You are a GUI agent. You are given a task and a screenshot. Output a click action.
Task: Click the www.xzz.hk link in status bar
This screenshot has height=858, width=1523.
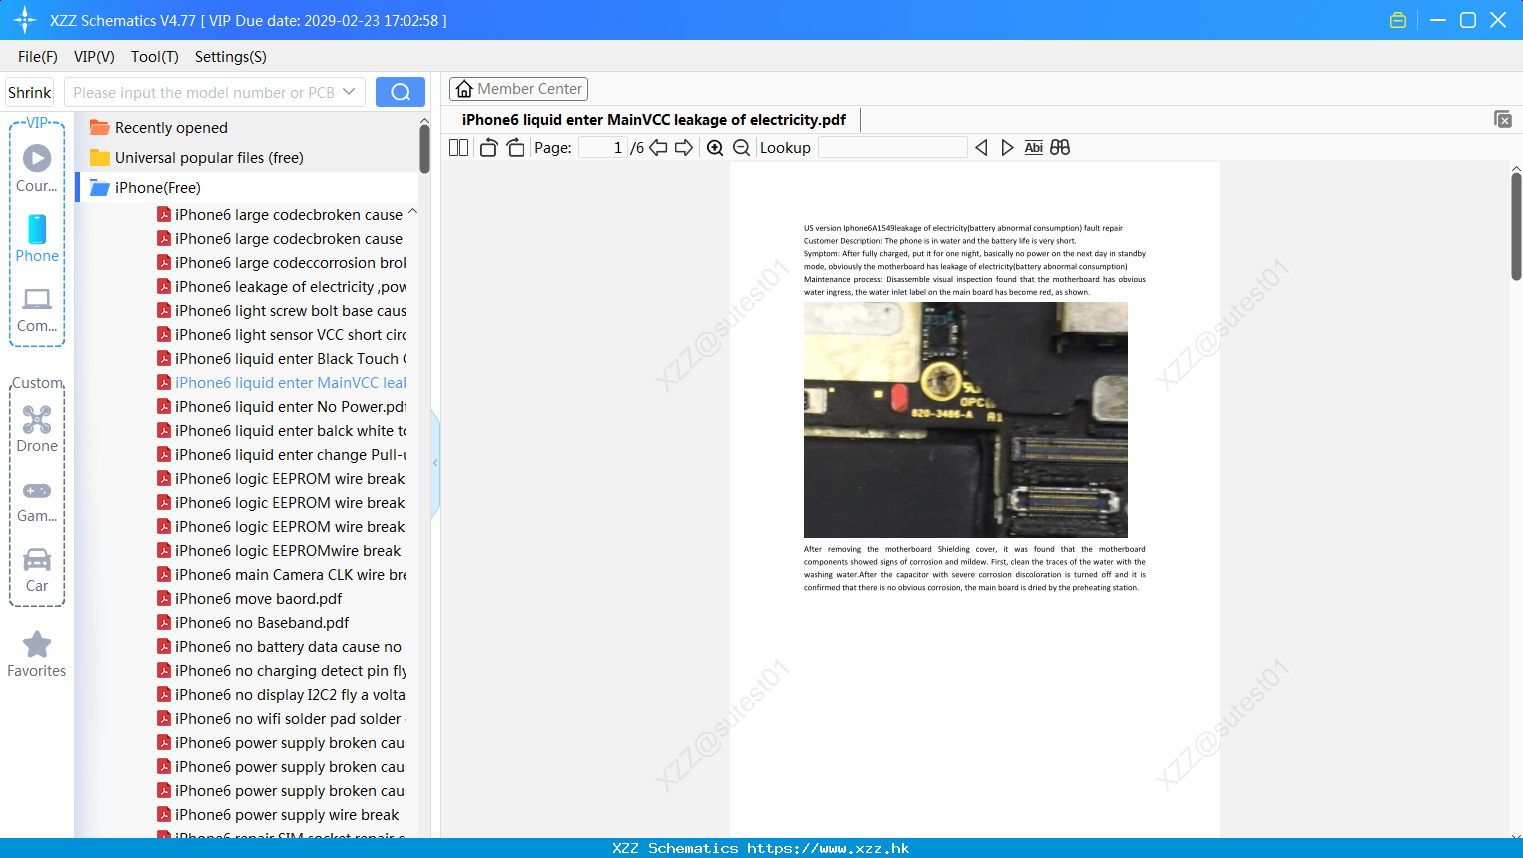[x=828, y=848]
